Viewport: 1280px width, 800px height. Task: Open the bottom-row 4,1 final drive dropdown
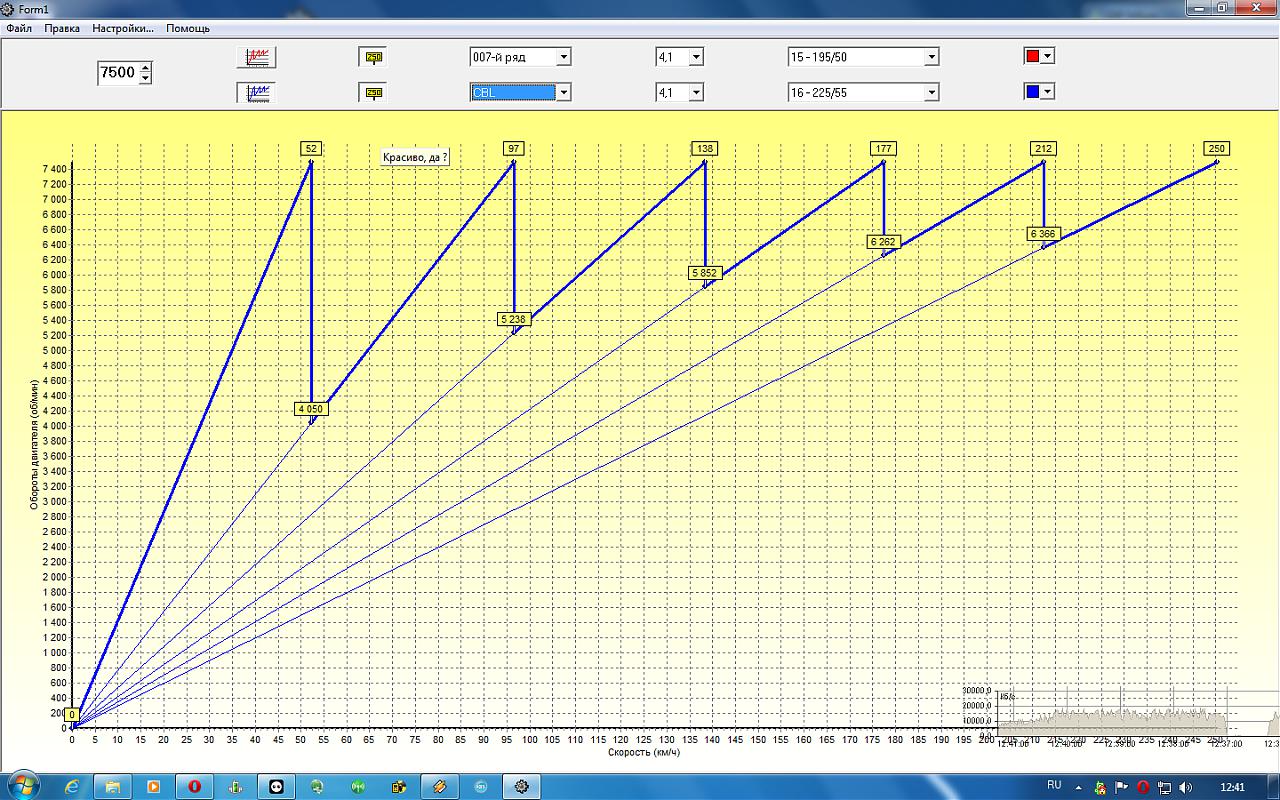point(696,92)
